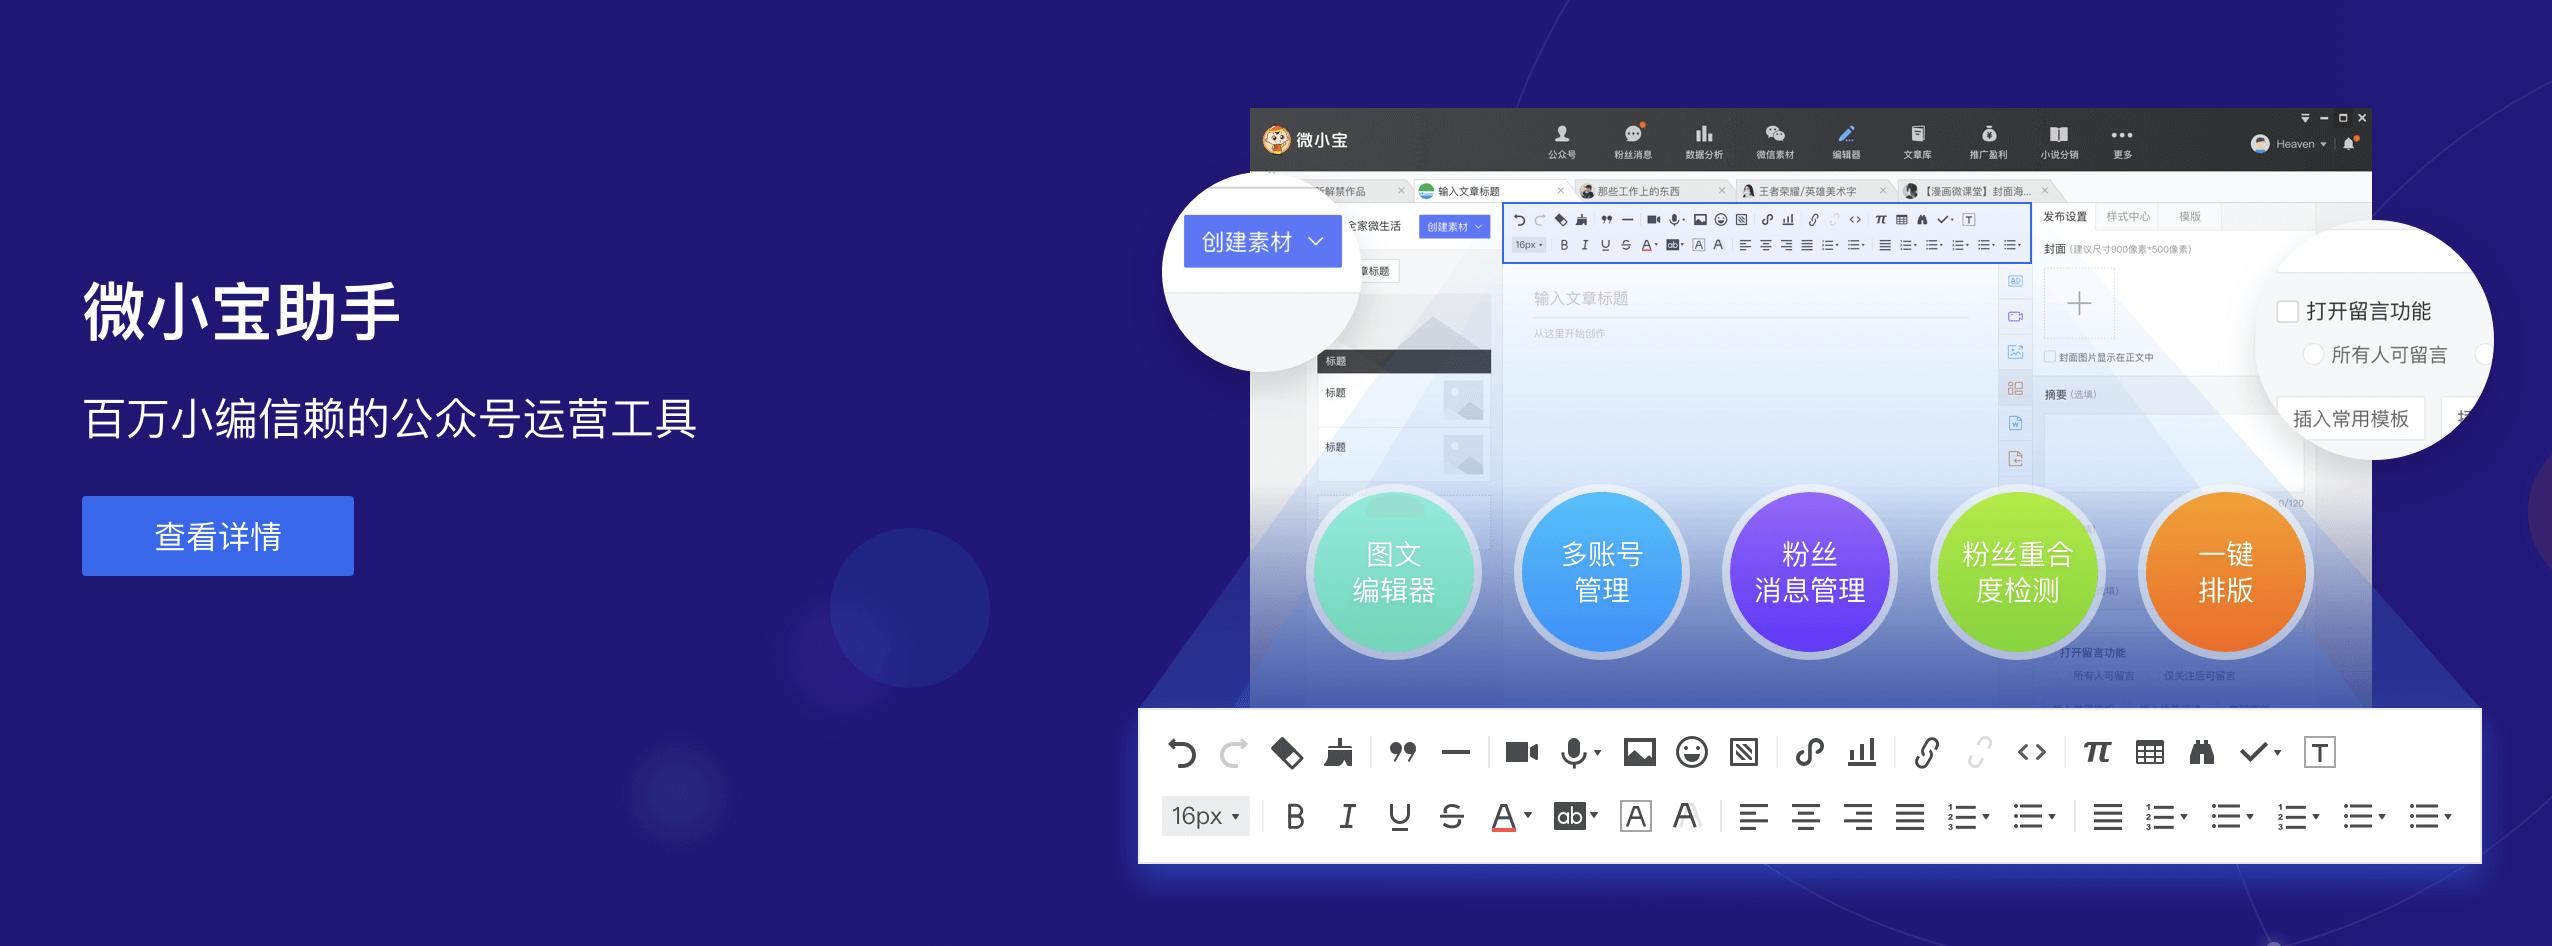Open 微信素材 in the top navigation

[x=1775, y=142]
